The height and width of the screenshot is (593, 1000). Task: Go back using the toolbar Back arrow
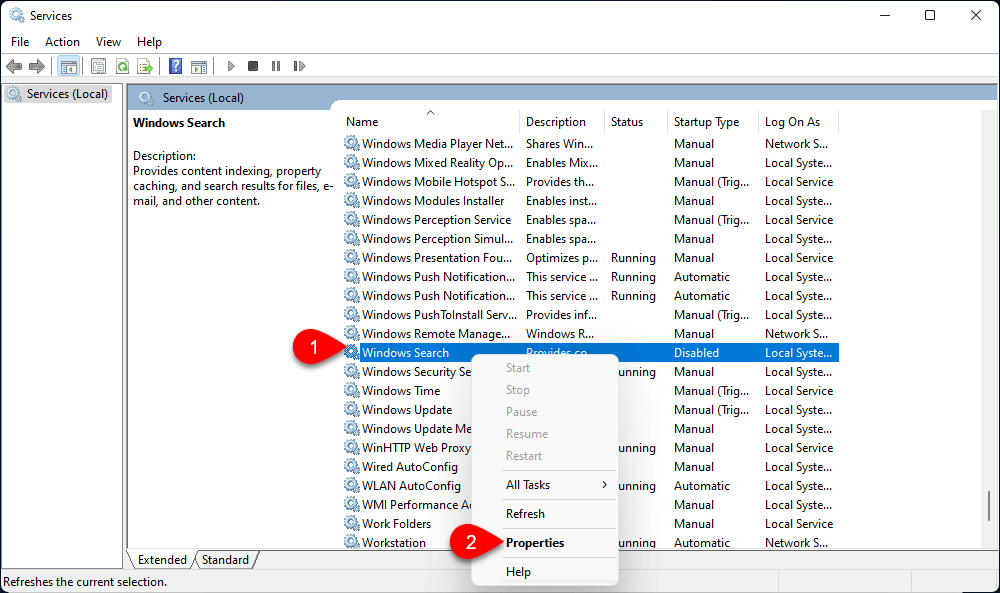[14, 66]
